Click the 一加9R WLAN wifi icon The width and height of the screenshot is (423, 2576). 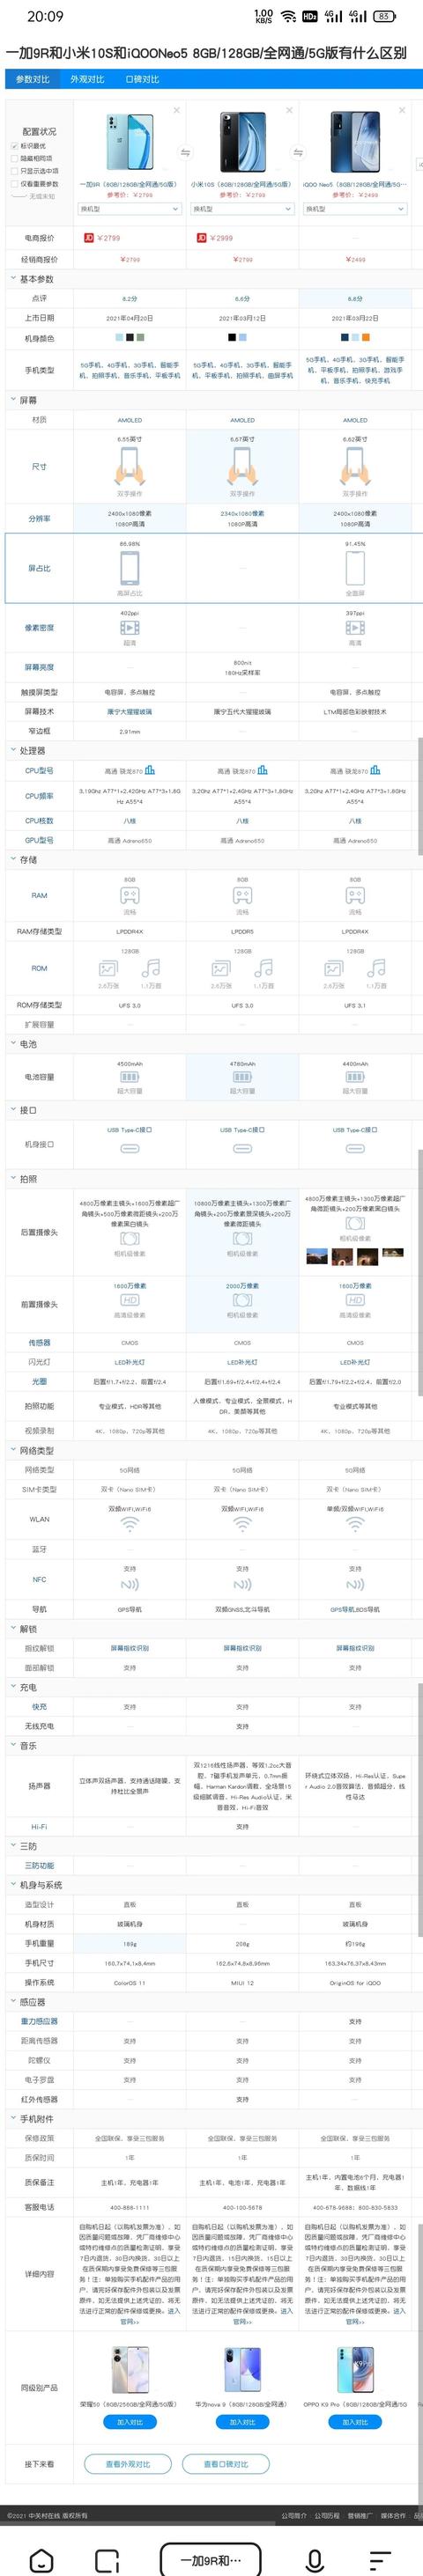coord(130,1525)
